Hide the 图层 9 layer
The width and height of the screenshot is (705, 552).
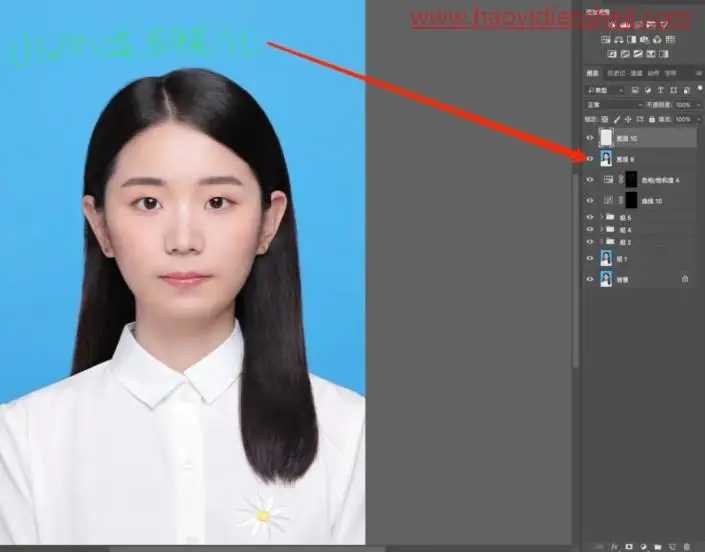click(x=590, y=158)
